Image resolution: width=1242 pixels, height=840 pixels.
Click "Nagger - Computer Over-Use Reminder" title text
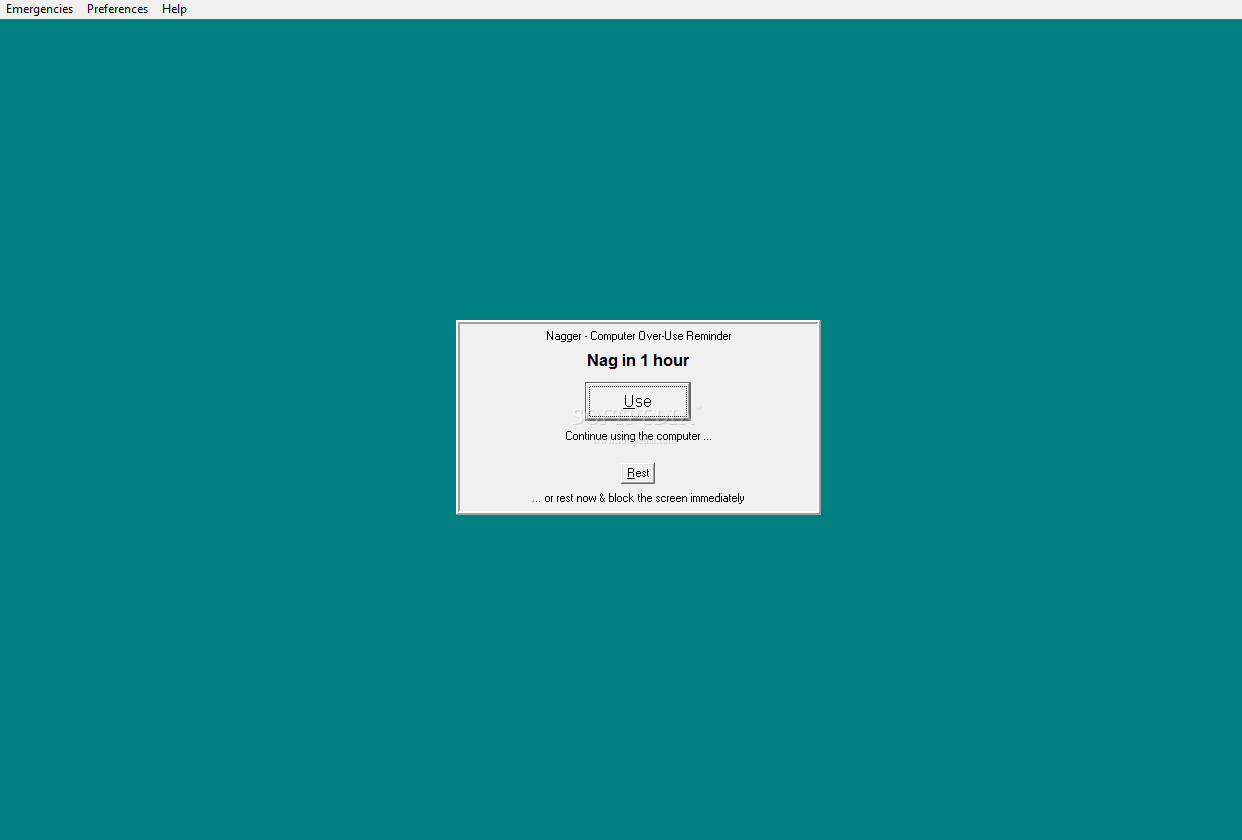(x=638, y=336)
